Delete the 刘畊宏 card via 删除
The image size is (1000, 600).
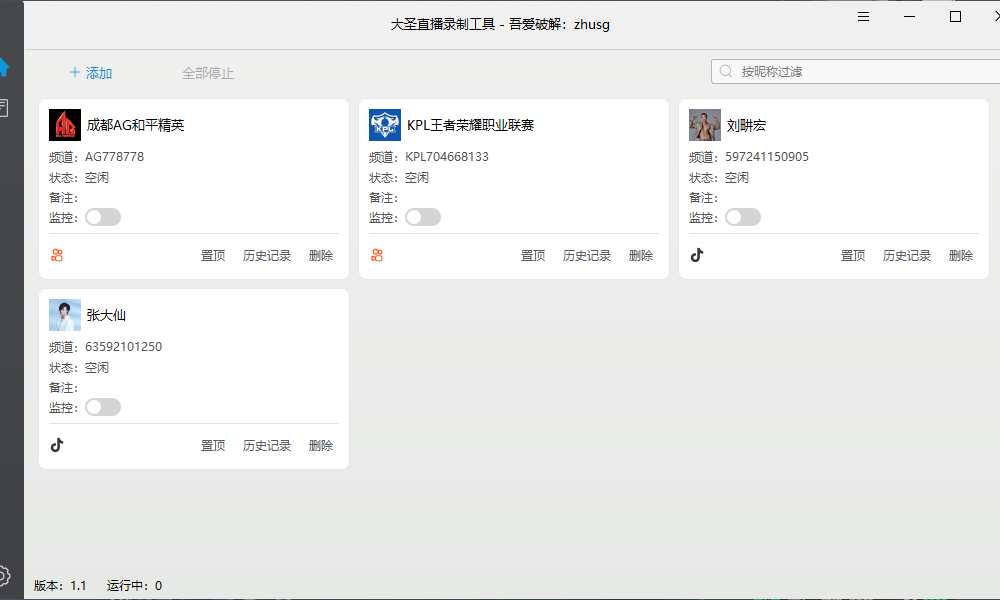point(961,256)
